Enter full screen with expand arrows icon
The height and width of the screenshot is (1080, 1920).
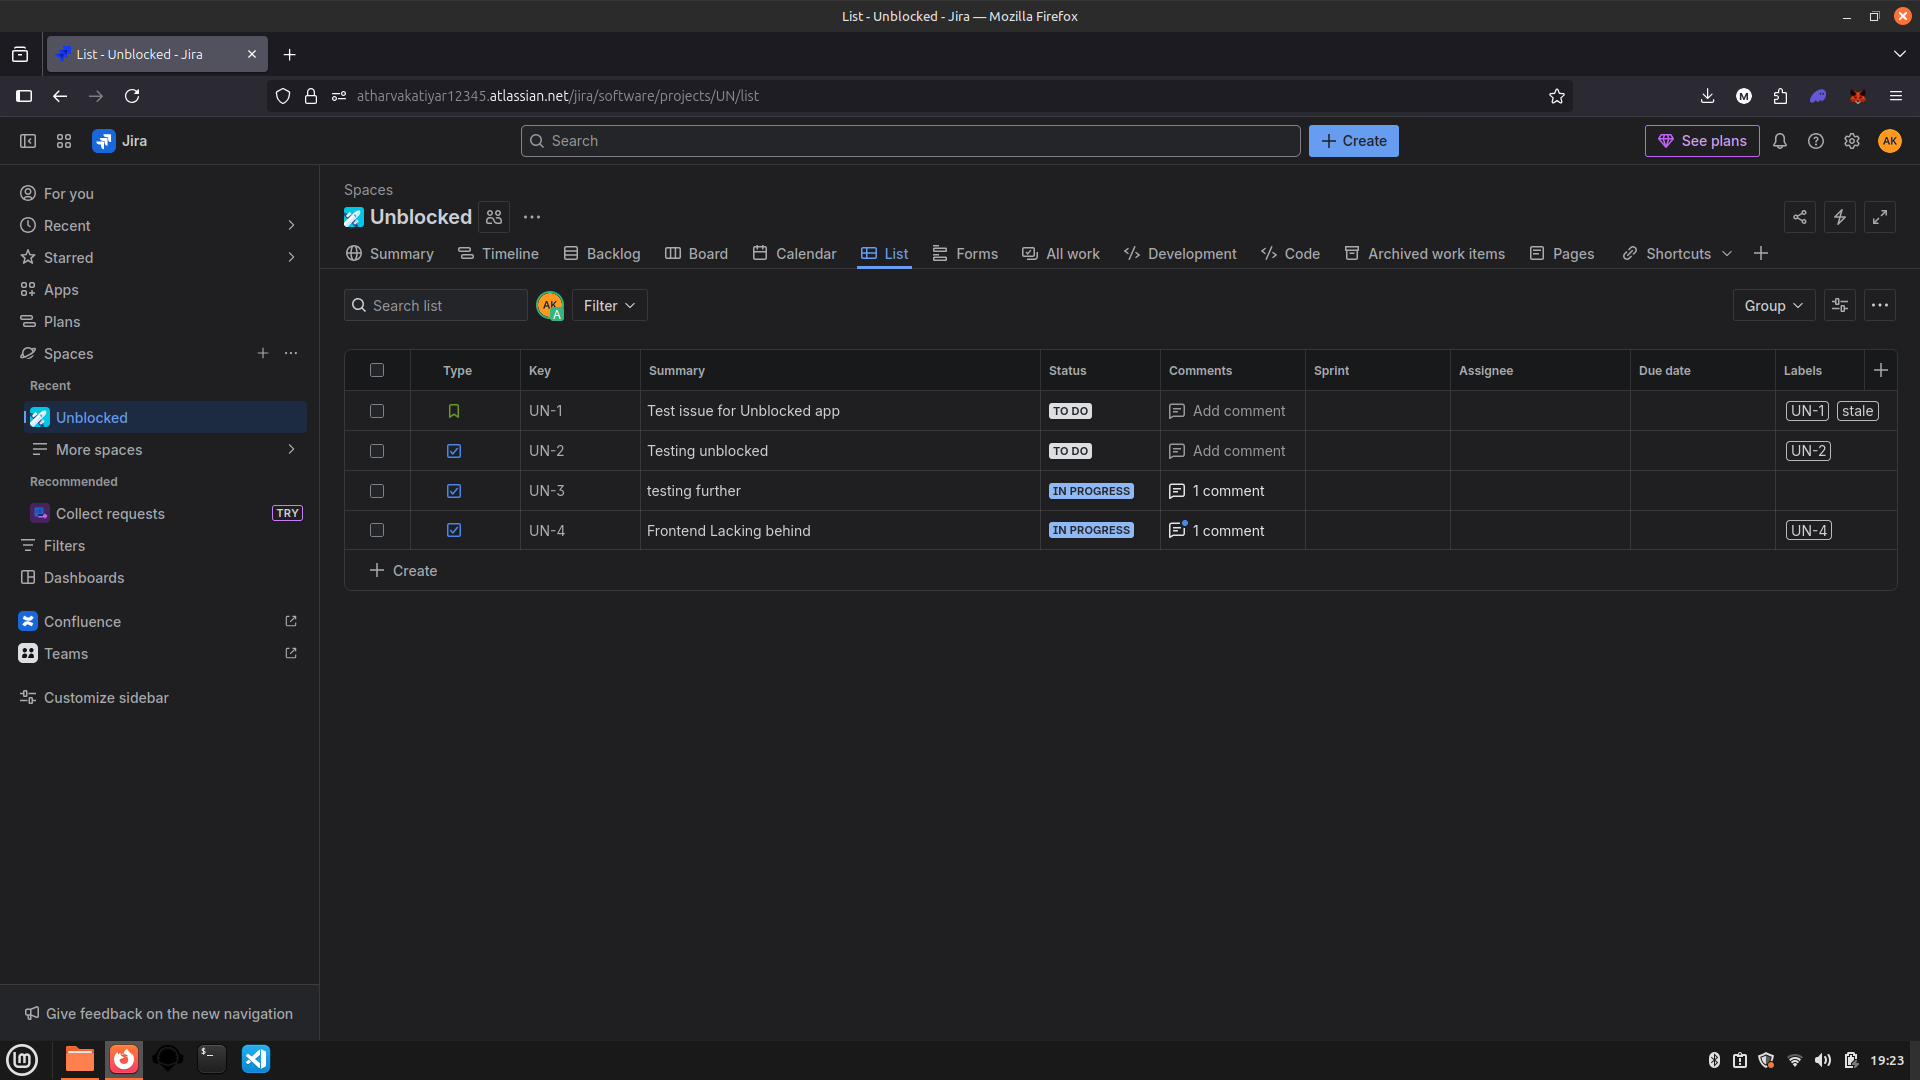pyautogui.click(x=1880, y=217)
